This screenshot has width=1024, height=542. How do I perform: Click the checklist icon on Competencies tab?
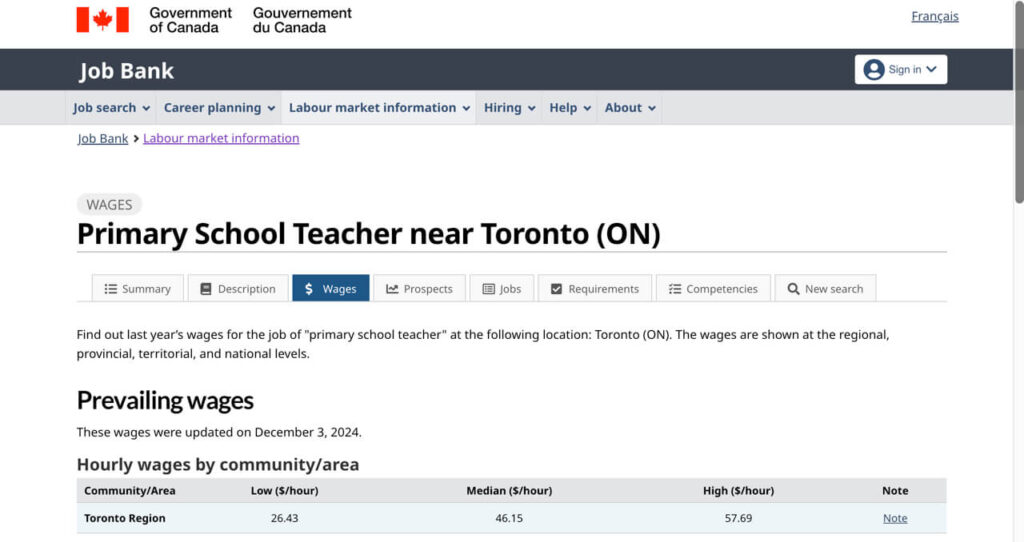tap(675, 289)
